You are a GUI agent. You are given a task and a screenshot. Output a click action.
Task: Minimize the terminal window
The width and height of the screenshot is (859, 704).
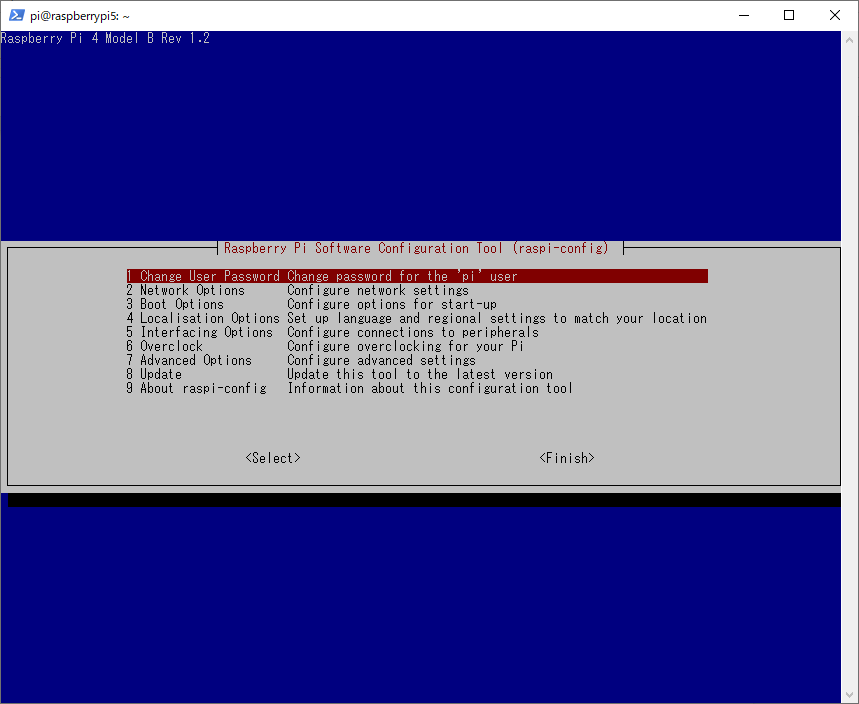pos(743,15)
